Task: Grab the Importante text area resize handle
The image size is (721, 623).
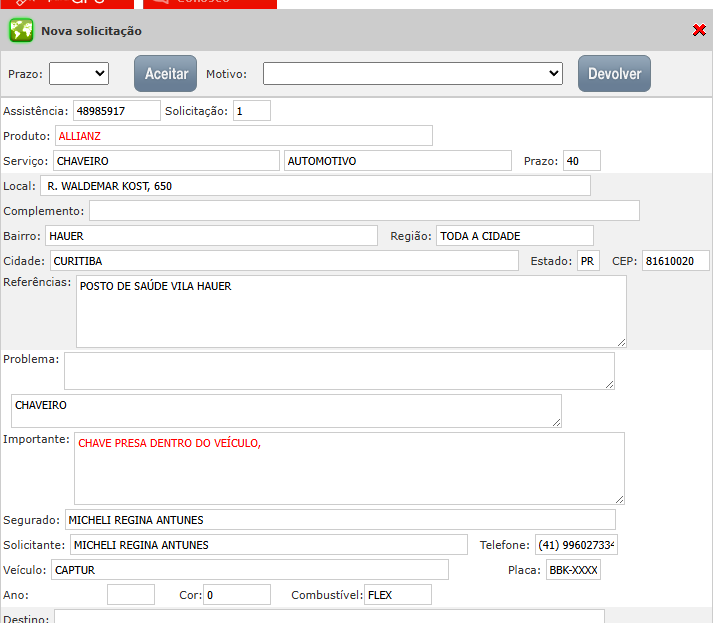Action: tap(619, 498)
